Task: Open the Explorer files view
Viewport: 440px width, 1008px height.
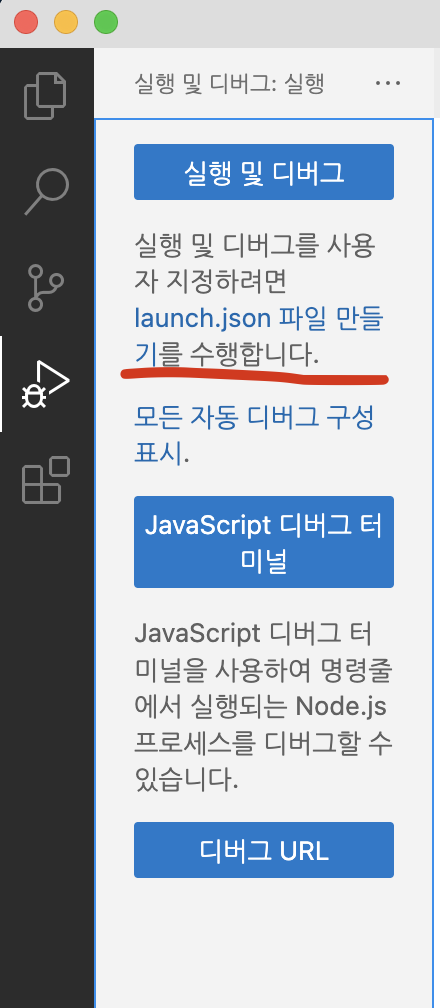Action: coord(45,96)
